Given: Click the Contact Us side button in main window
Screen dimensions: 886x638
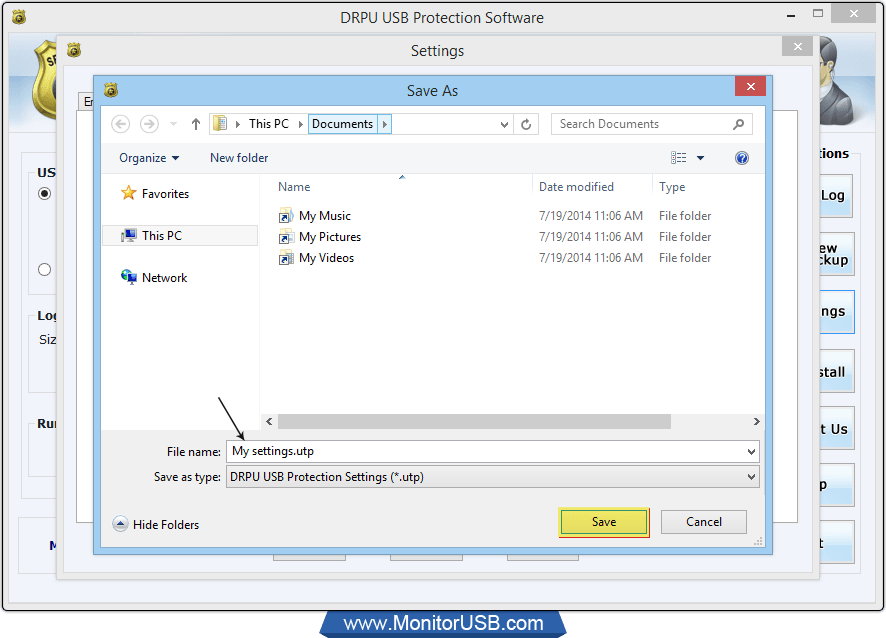Looking at the screenshot, I should [x=837, y=428].
